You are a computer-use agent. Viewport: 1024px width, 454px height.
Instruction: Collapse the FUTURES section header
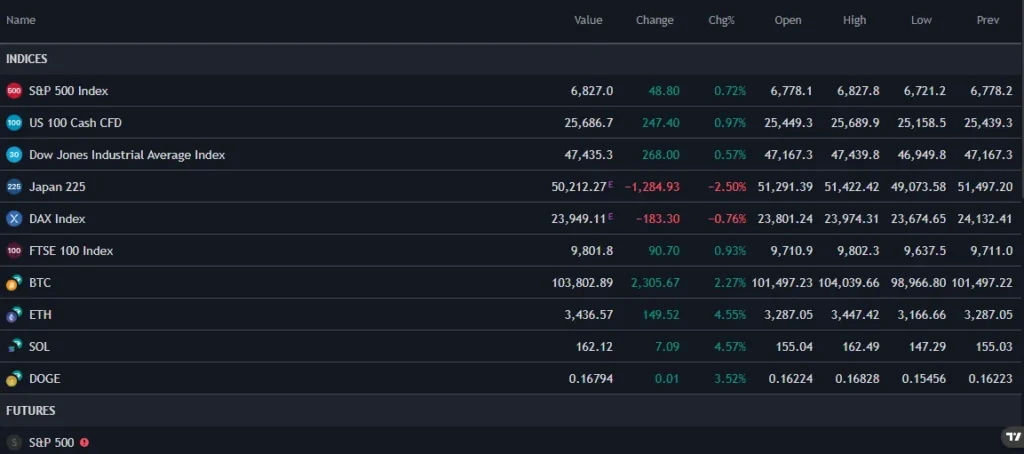click(x=30, y=411)
